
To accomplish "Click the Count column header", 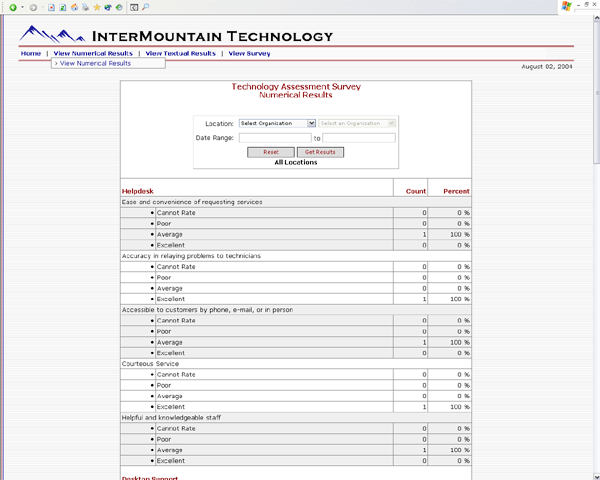I will click(x=416, y=191).
